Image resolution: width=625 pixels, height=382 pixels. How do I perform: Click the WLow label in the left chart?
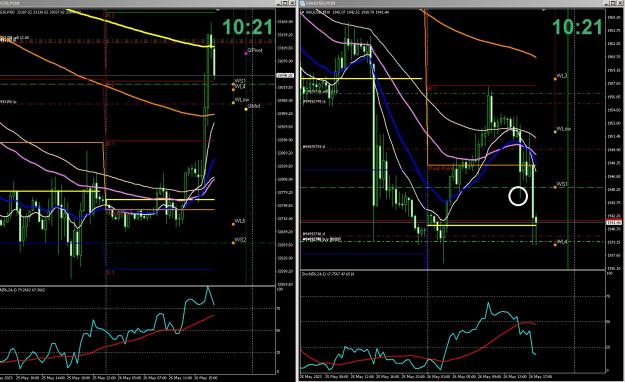coord(242,100)
